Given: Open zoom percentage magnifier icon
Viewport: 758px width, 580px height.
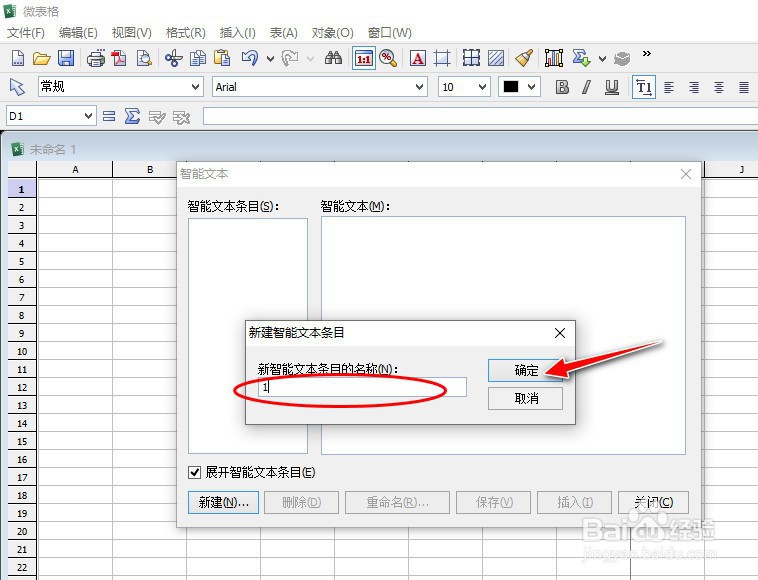Looking at the screenshot, I should click(x=388, y=58).
